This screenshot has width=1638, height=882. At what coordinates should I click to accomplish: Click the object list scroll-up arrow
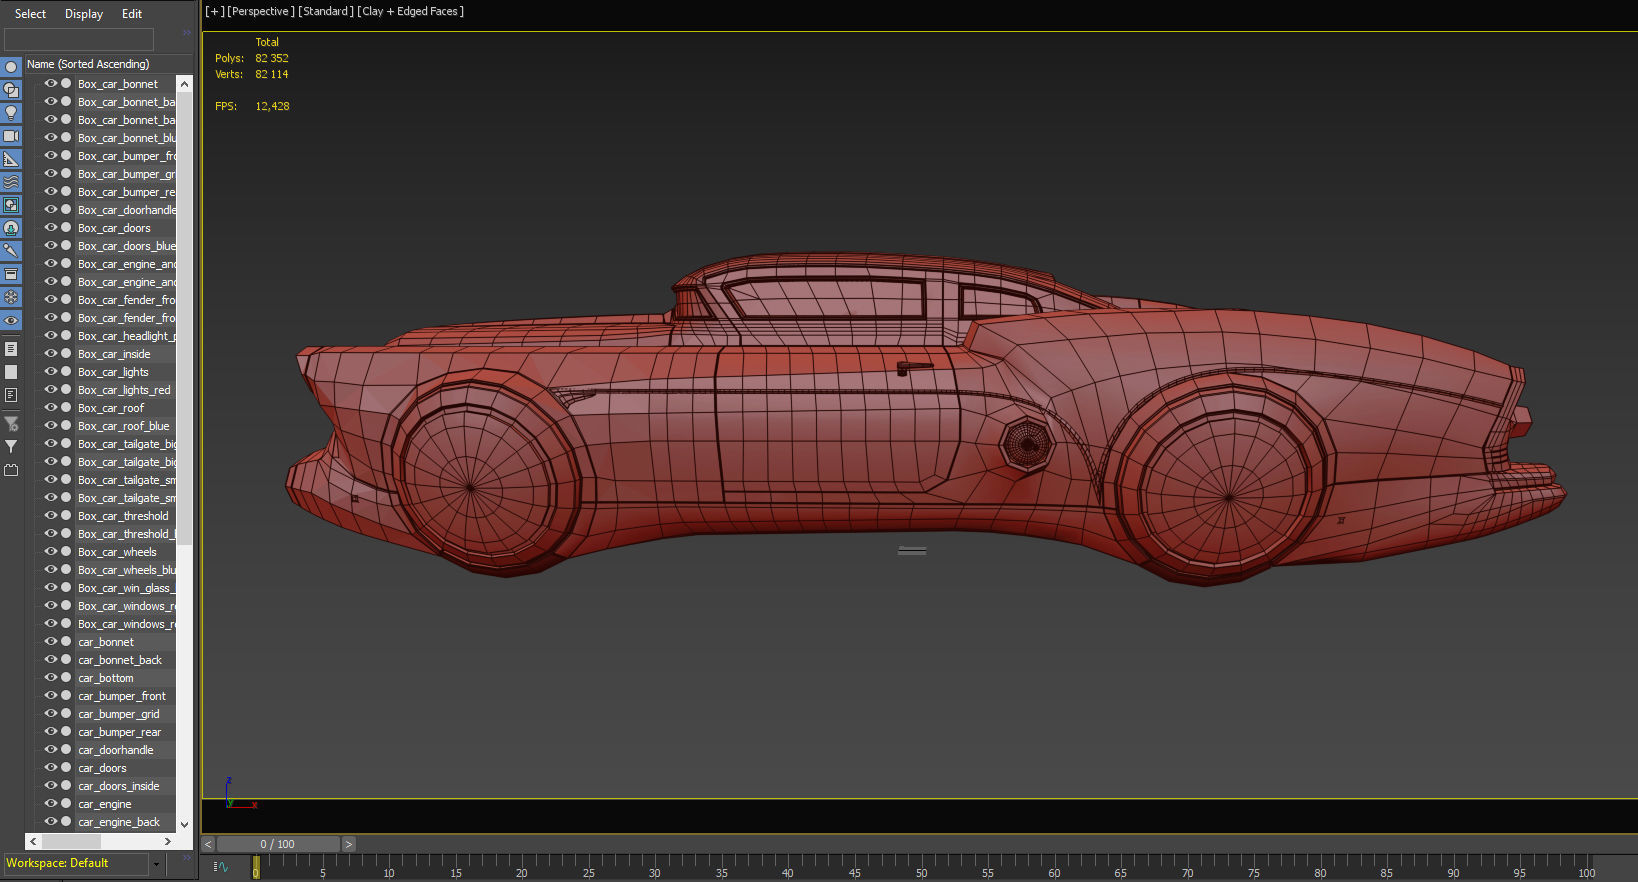pos(184,84)
